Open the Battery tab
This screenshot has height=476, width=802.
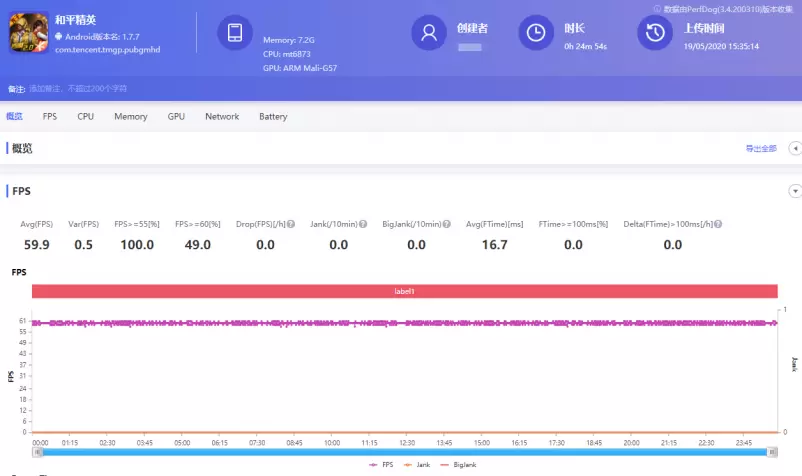coord(273,116)
